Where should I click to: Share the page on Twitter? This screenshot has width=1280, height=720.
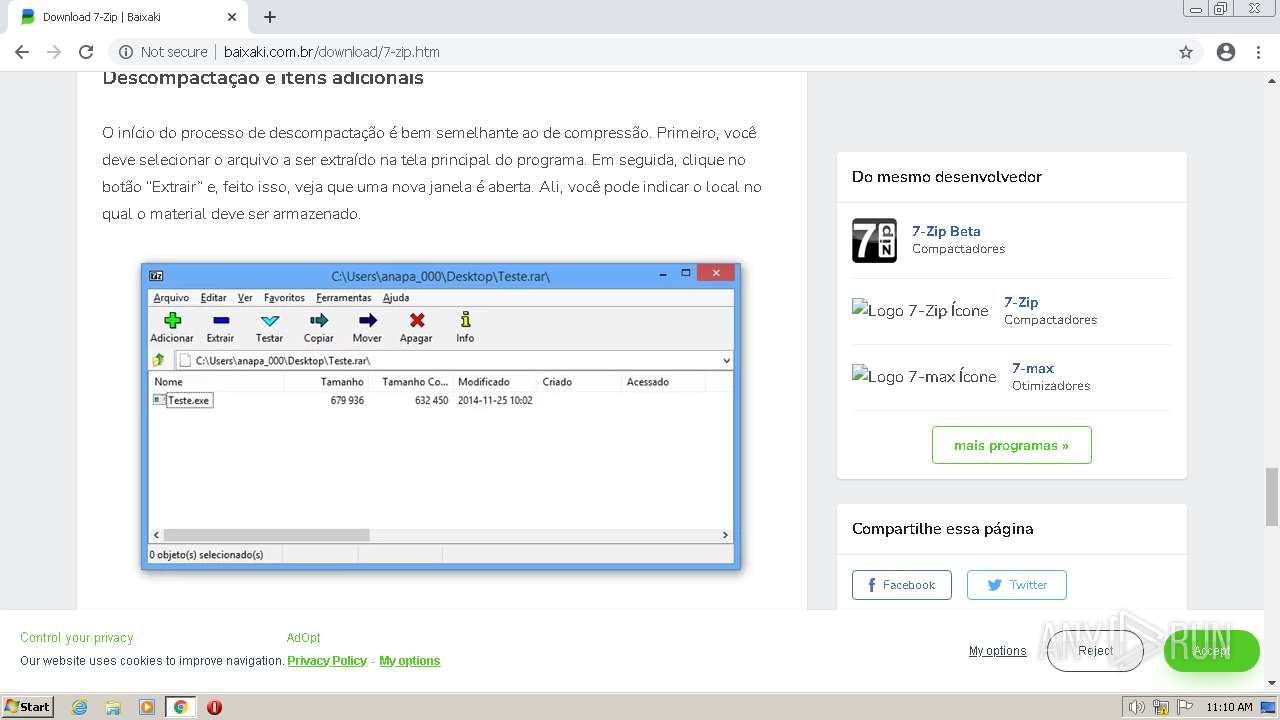click(1016, 585)
